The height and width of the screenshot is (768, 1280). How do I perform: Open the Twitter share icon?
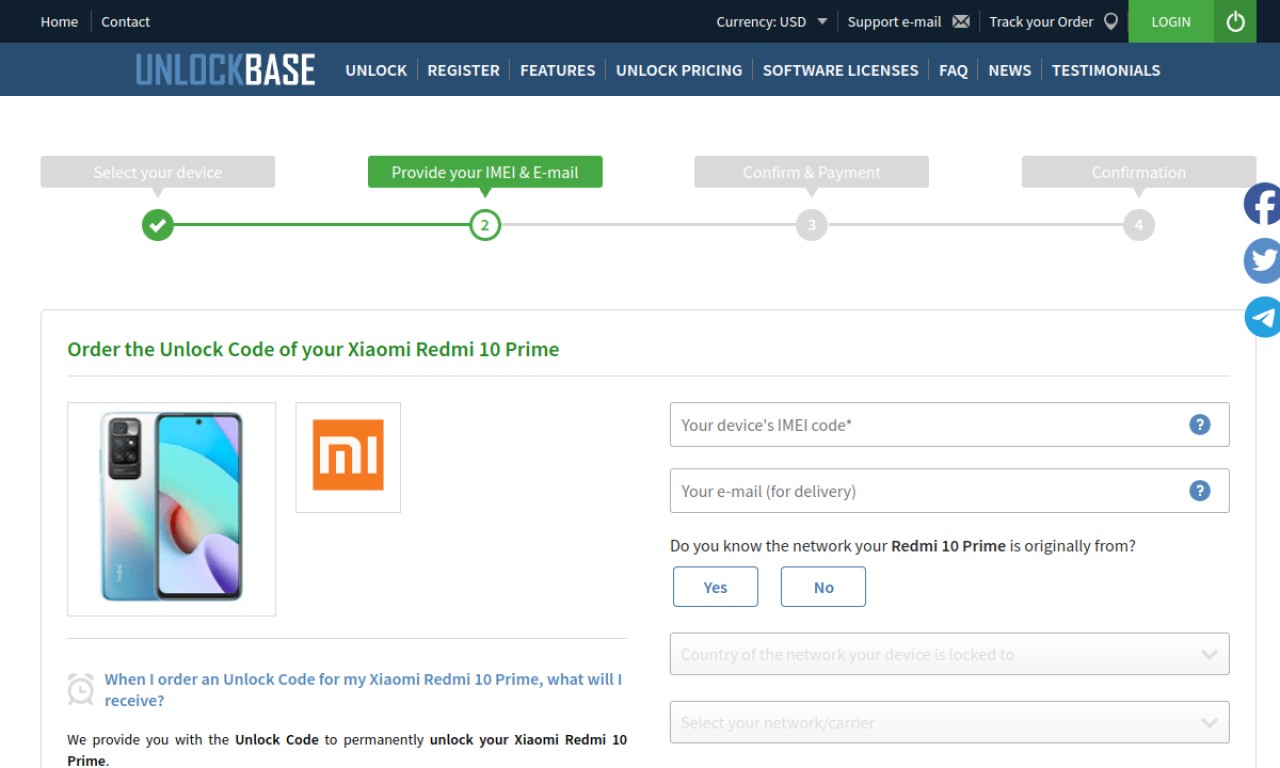(x=1262, y=261)
